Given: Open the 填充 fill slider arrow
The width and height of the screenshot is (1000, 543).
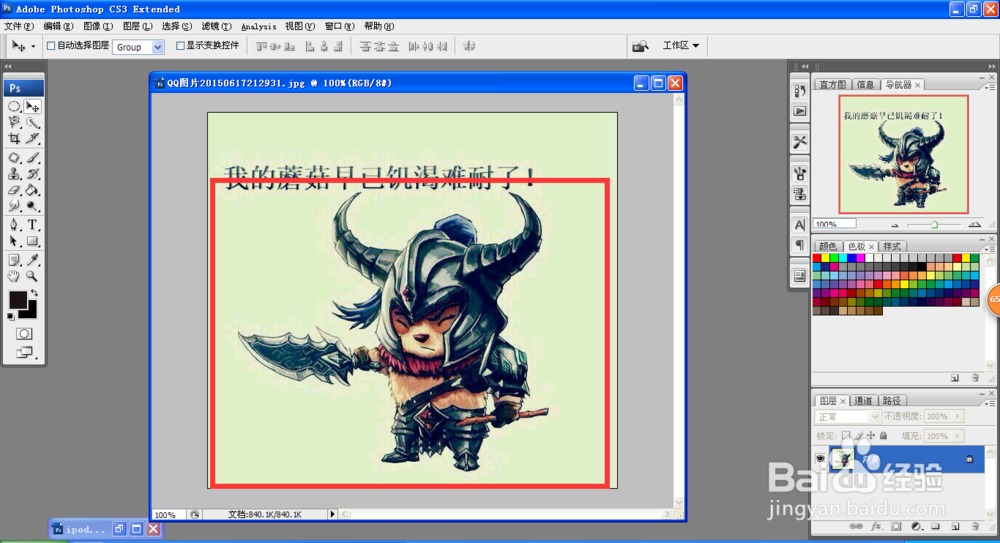Looking at the screenshot, I should click(957, 436).
